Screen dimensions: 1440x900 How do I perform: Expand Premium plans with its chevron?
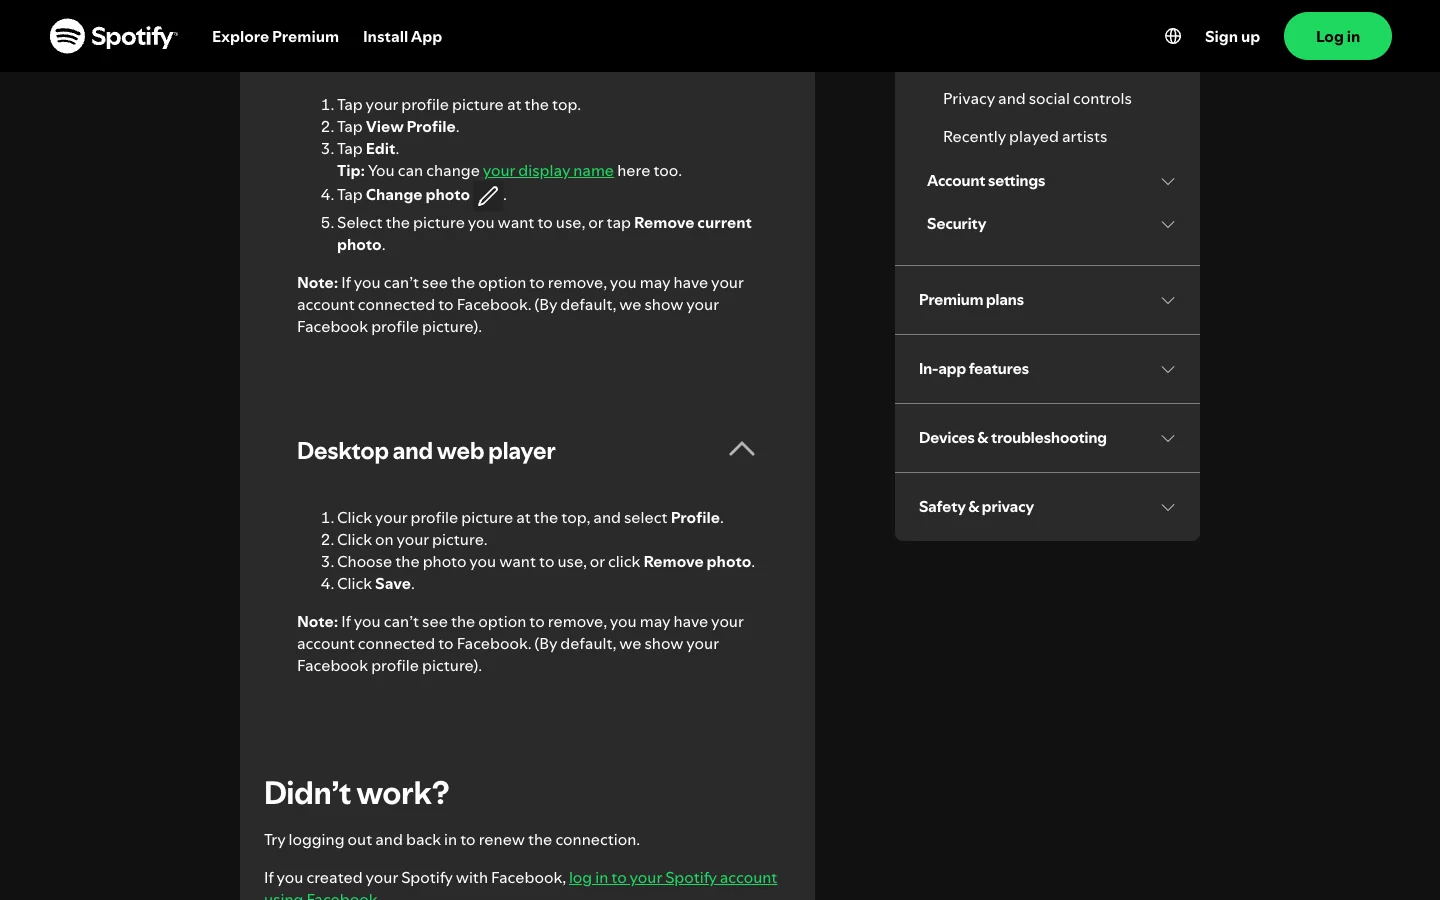point(1168,300)
